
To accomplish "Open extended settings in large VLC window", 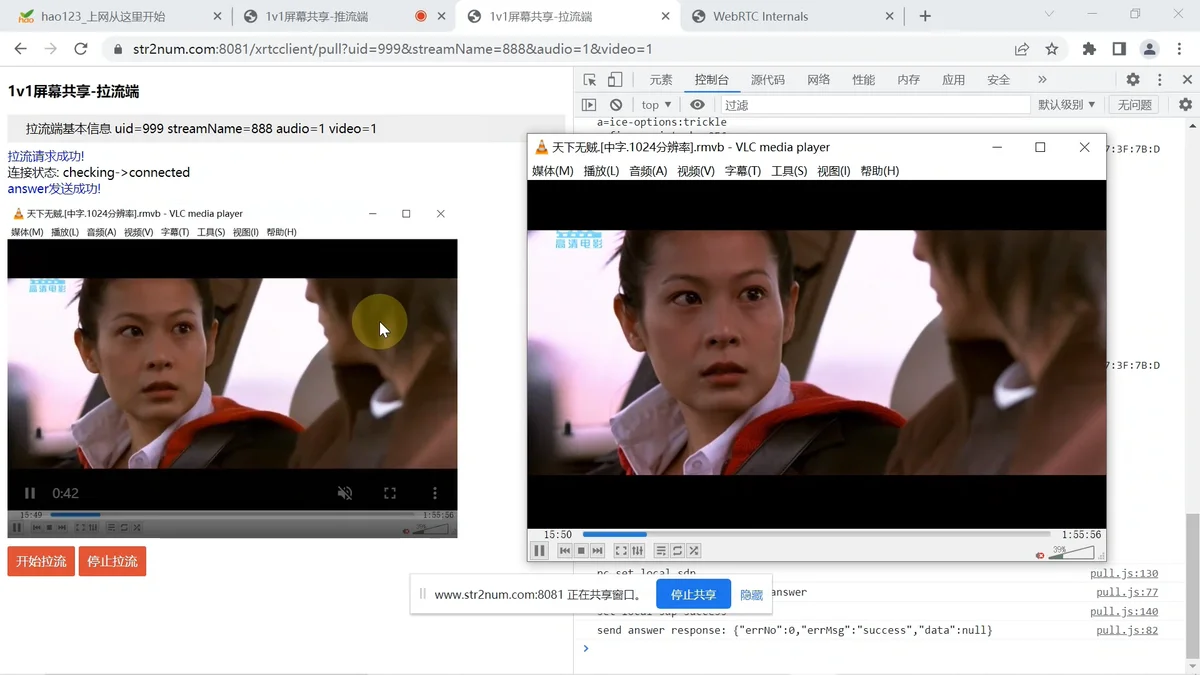I will (637, 551).
